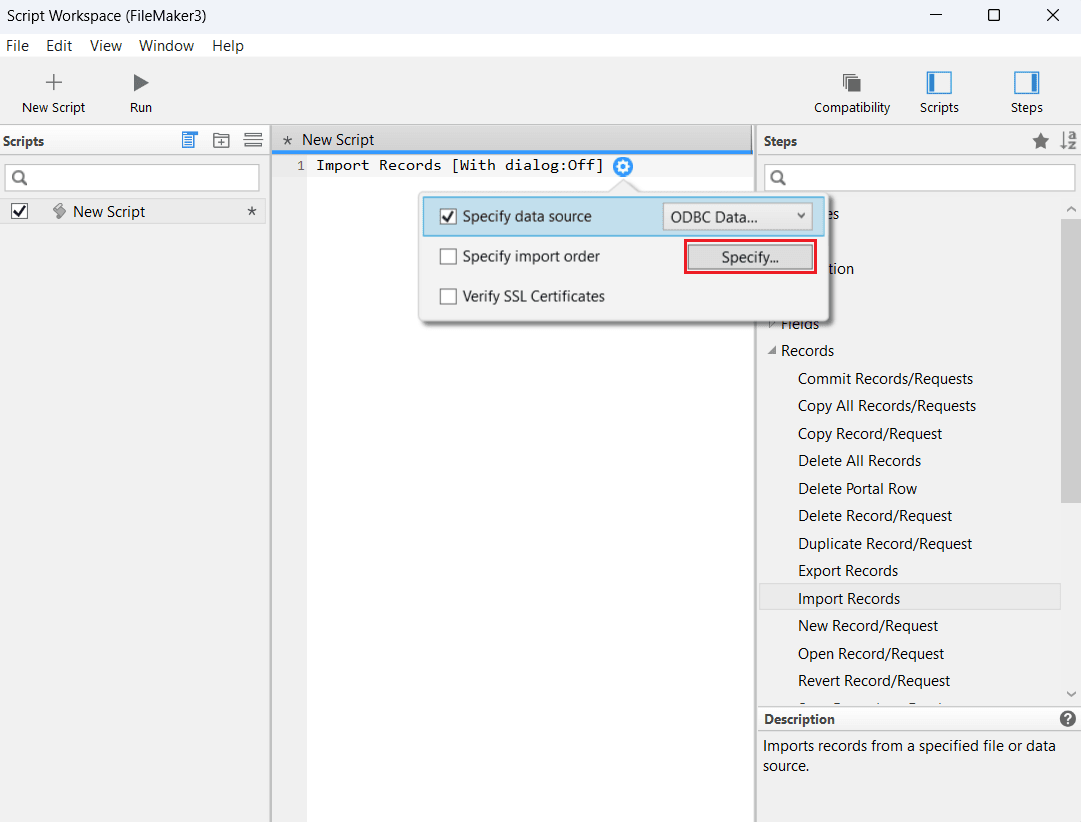
Task: Click the Steps search field
Action: point(920,178)
